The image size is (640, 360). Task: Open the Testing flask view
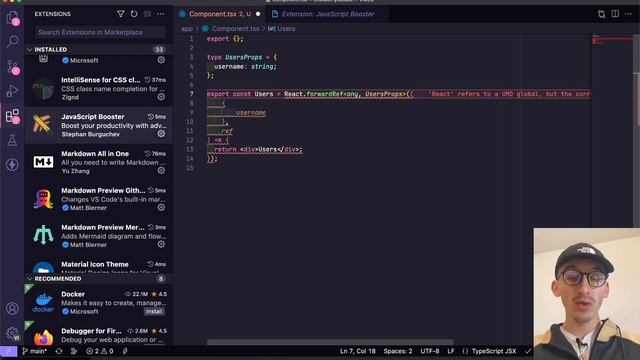coord(12,140)
